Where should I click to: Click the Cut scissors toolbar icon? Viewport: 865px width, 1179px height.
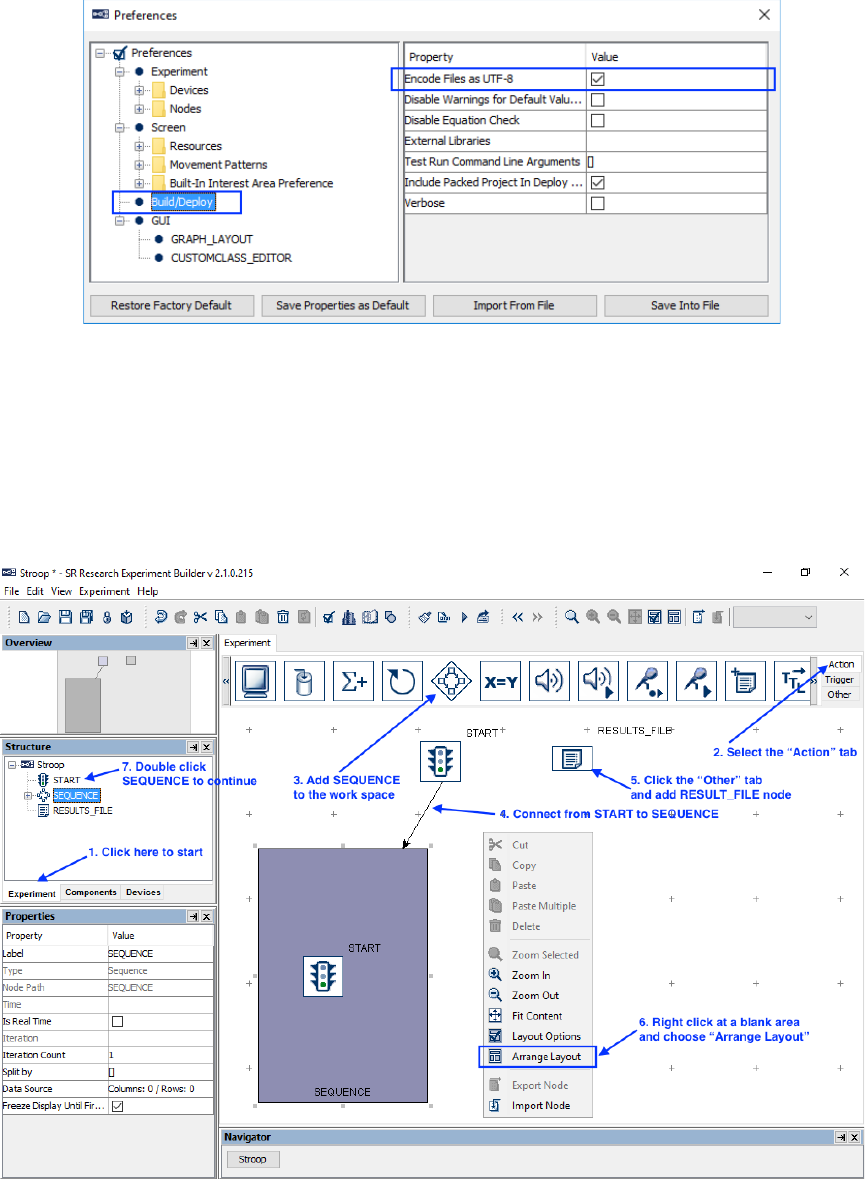tap(200, 617)
